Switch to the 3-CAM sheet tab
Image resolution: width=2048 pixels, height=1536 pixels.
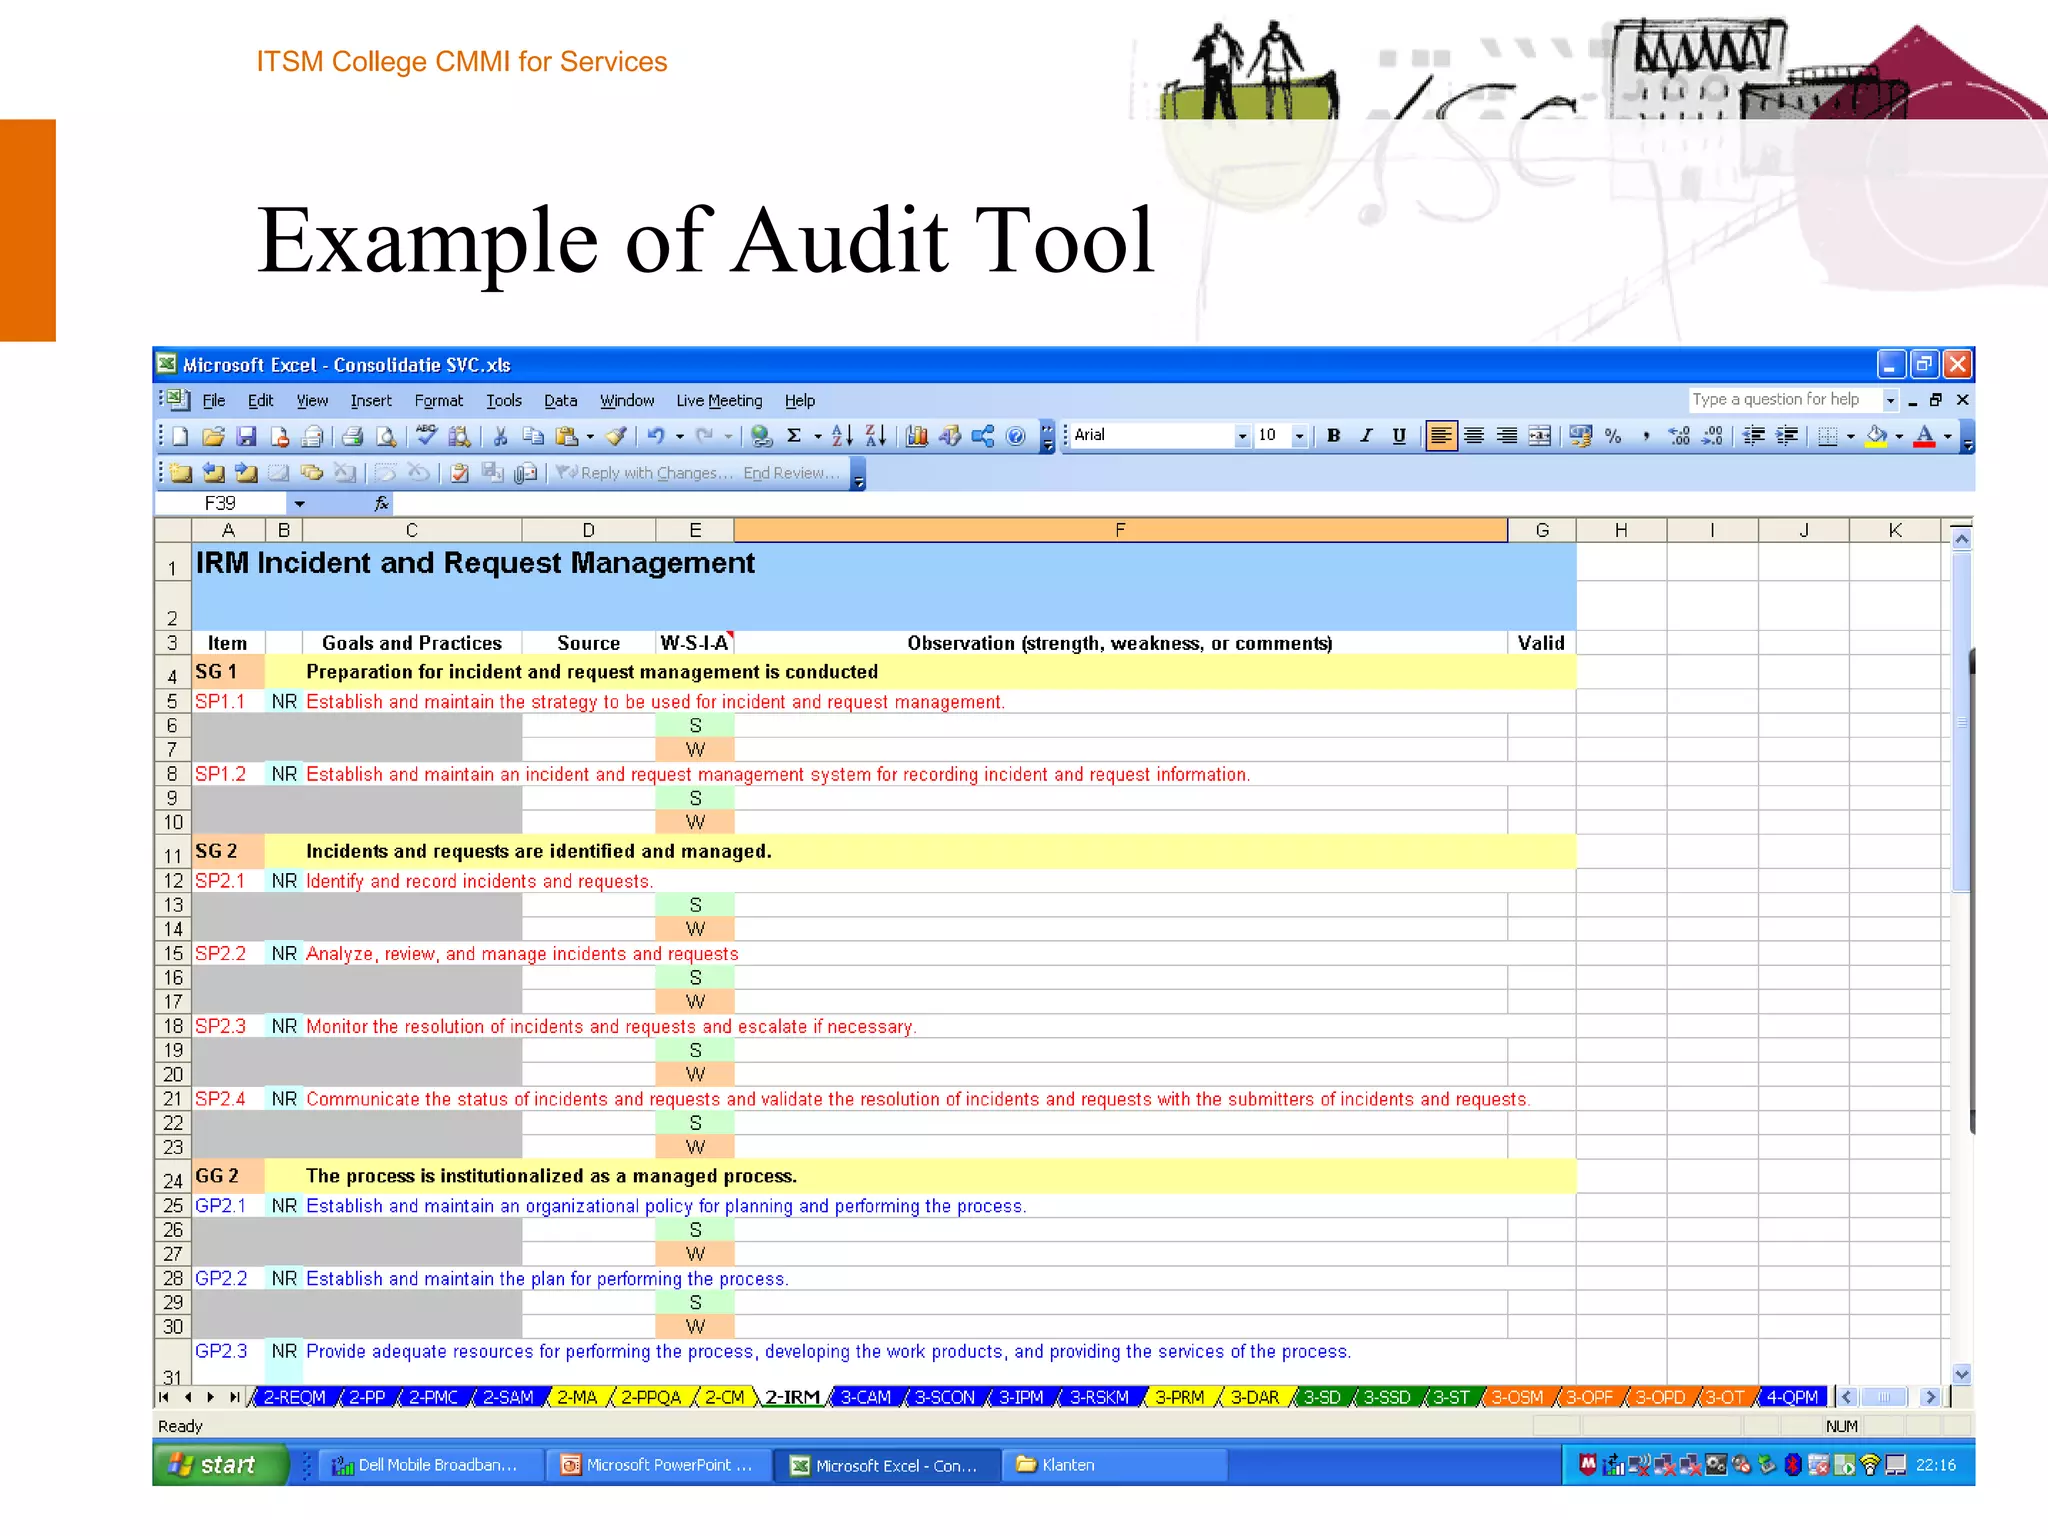point(866,1397)
